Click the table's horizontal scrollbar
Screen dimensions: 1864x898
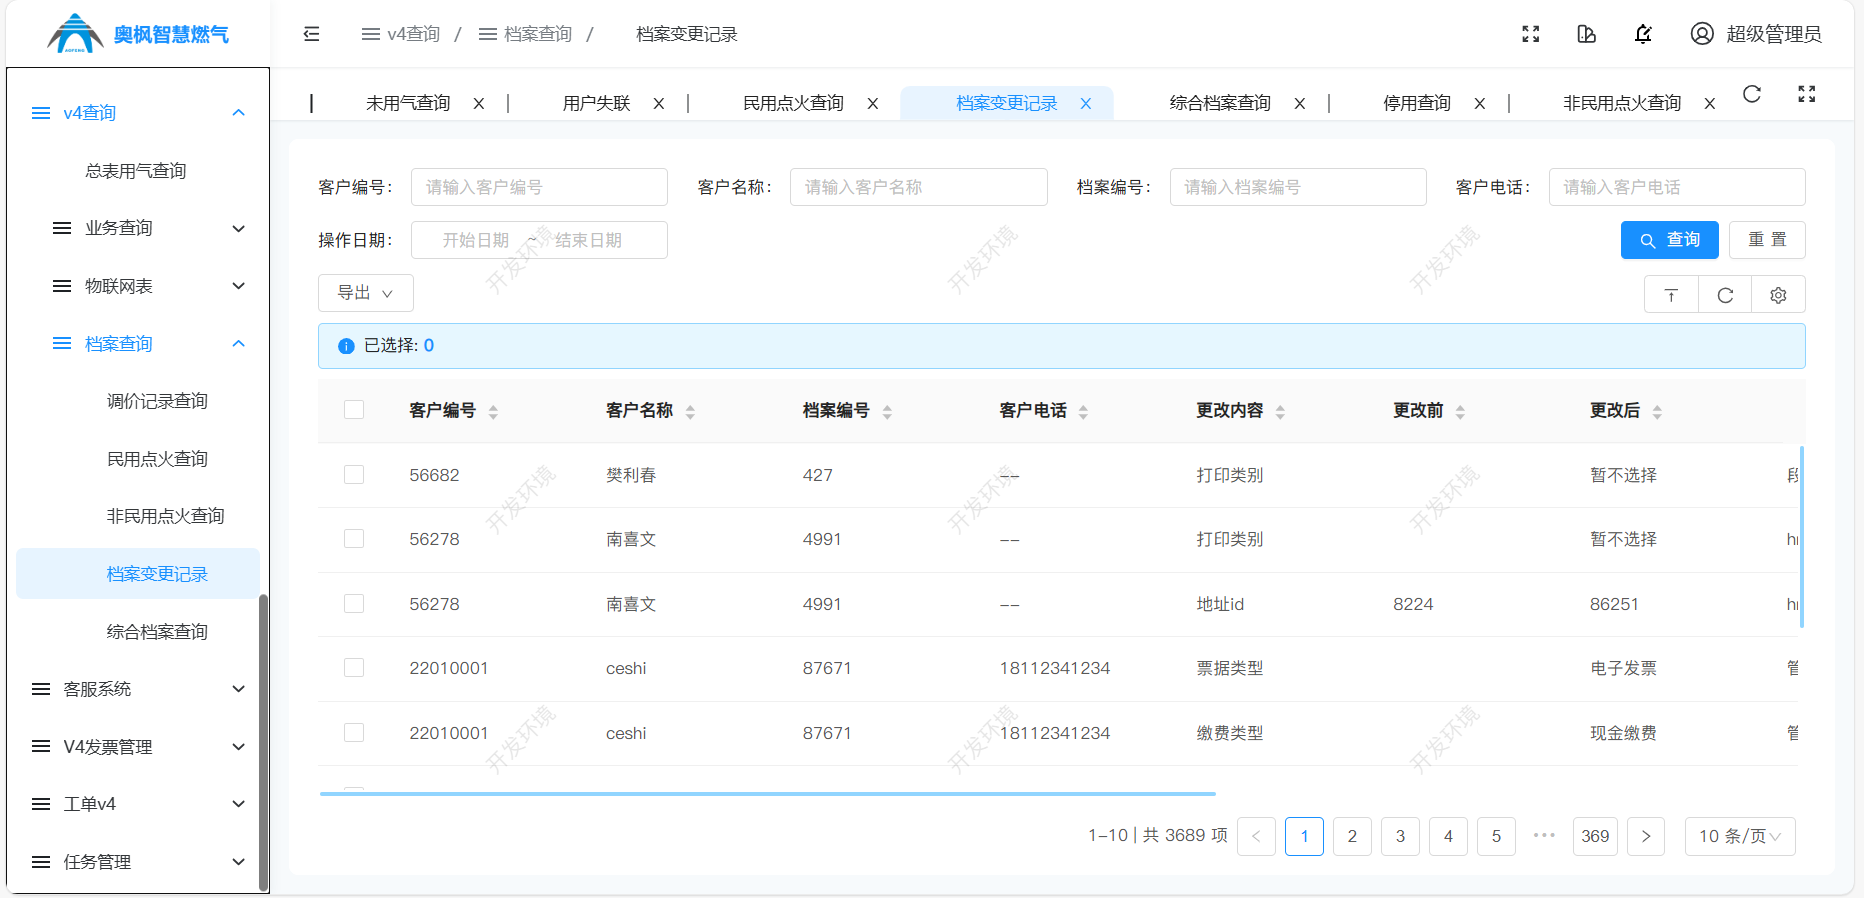pyautogui.click(x=768, y=794)
